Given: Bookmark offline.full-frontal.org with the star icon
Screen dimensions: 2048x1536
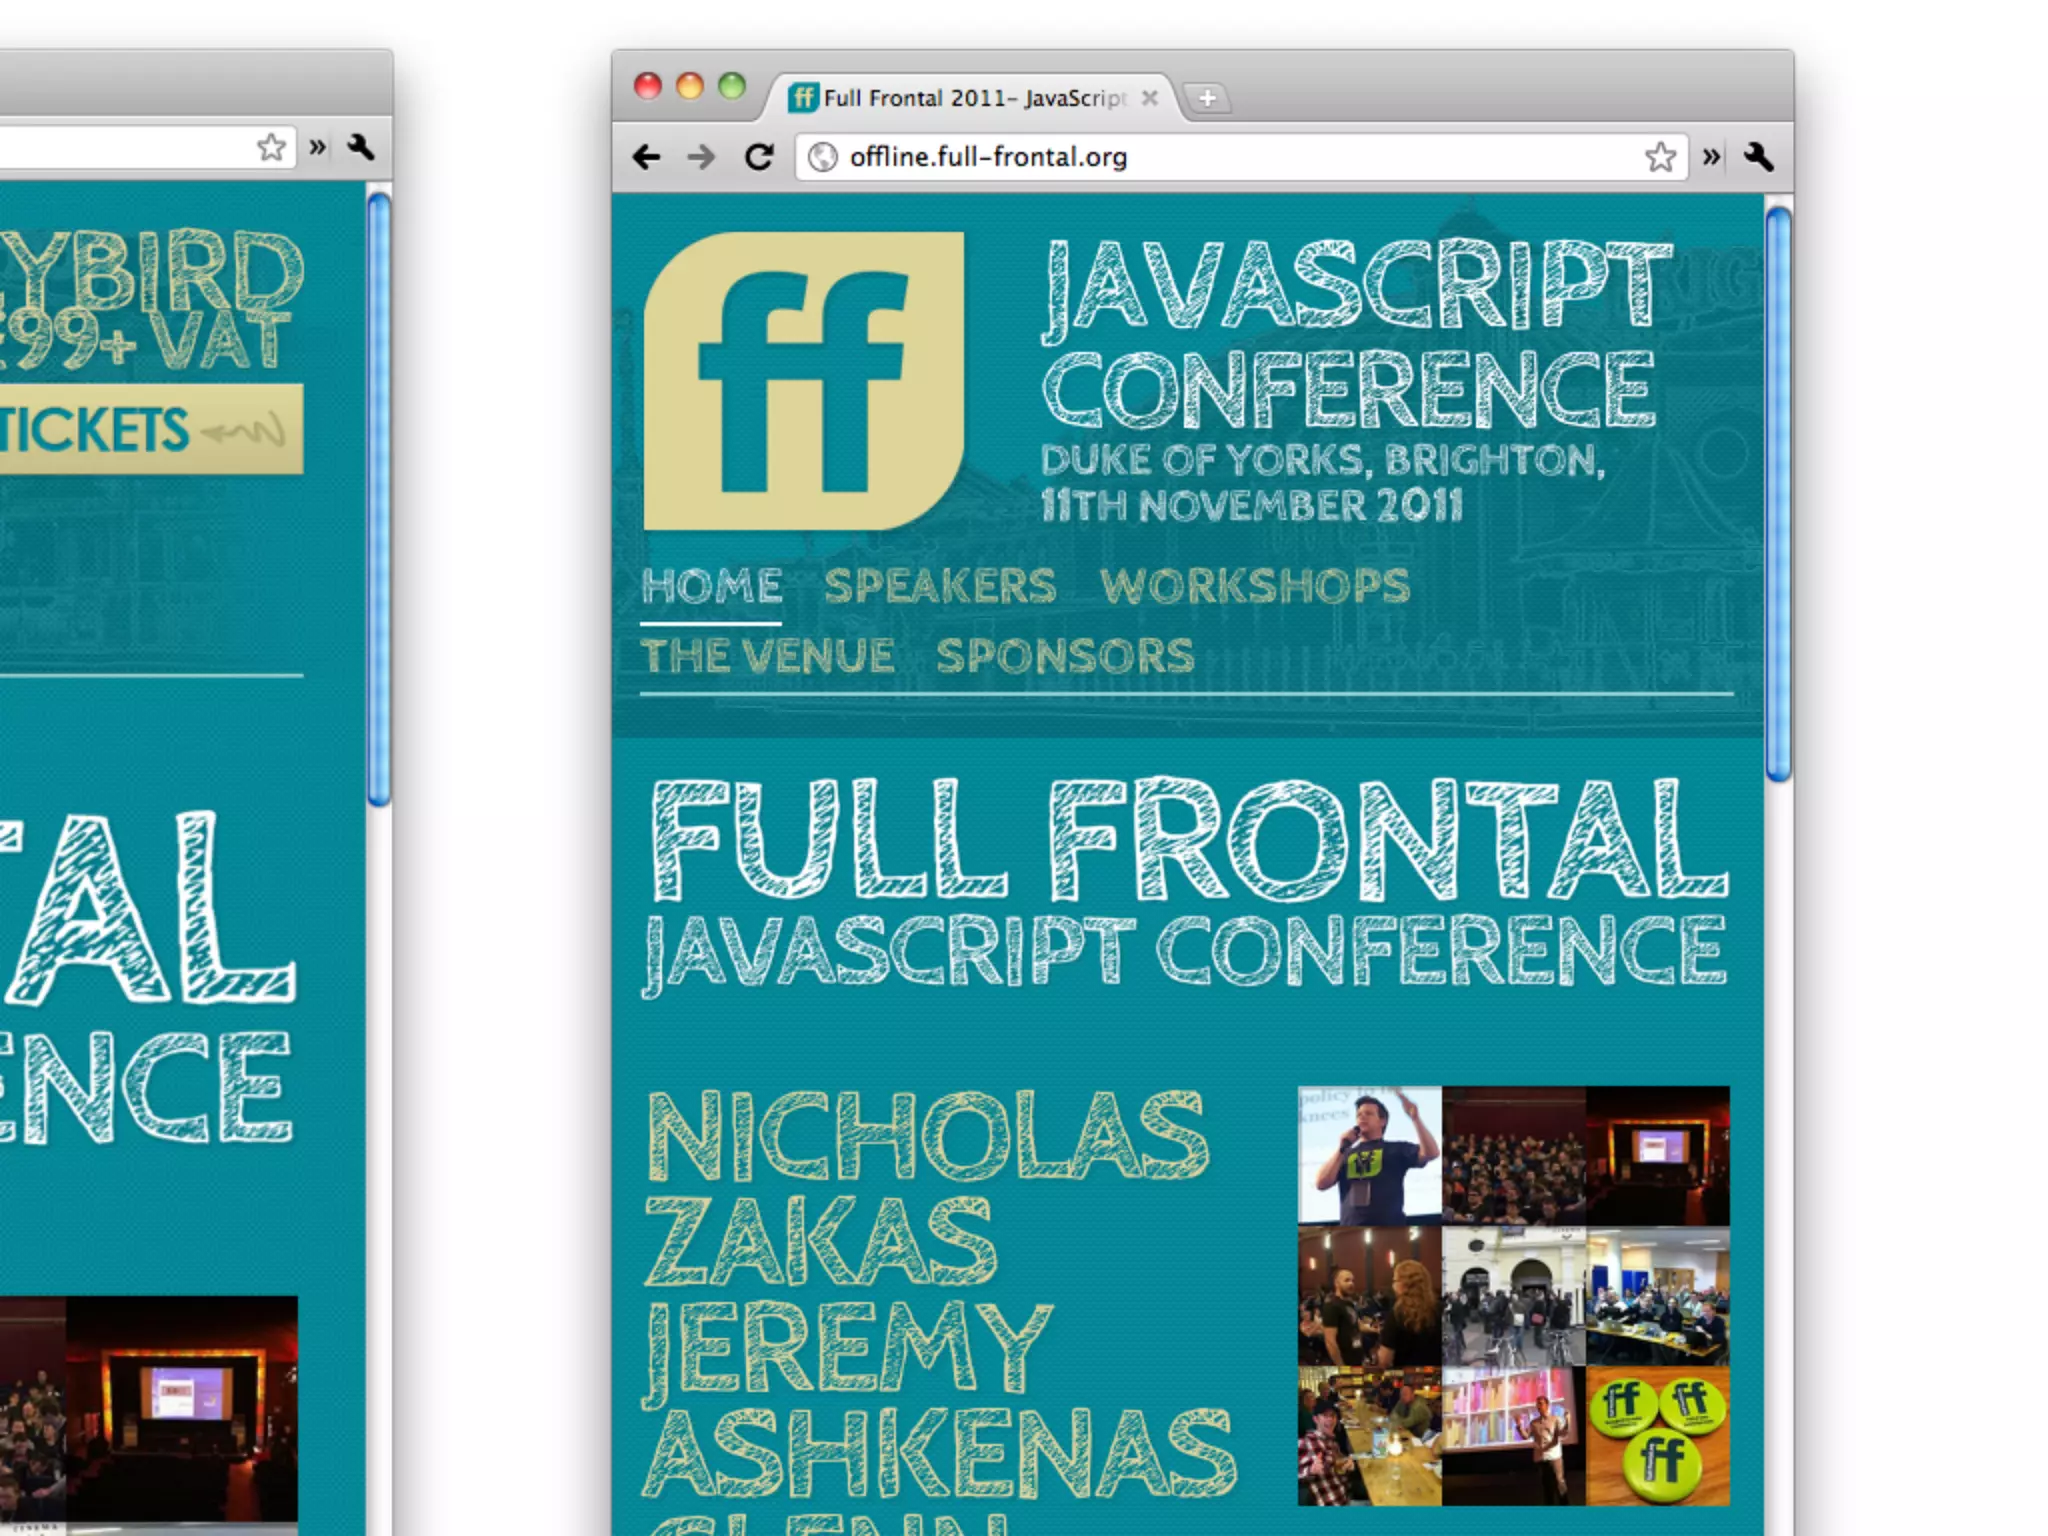Looking at the screenshot, I should tap(1660, 157).
